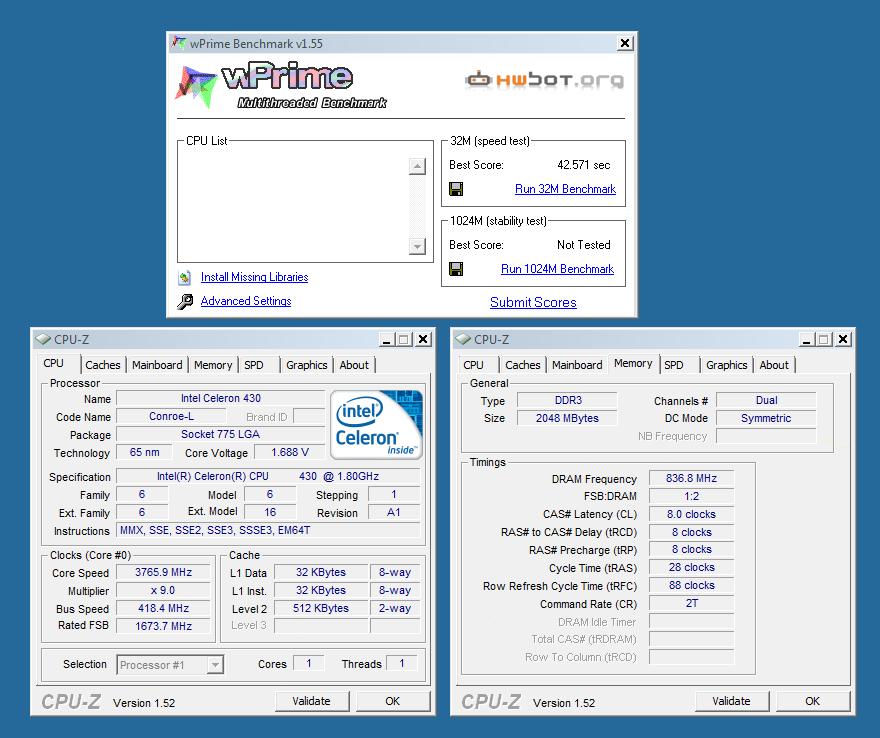Image resolution: width=880 pixels, height=738 pixels.
Task: Click the 2048 MBytes size field
Action: 567,418
